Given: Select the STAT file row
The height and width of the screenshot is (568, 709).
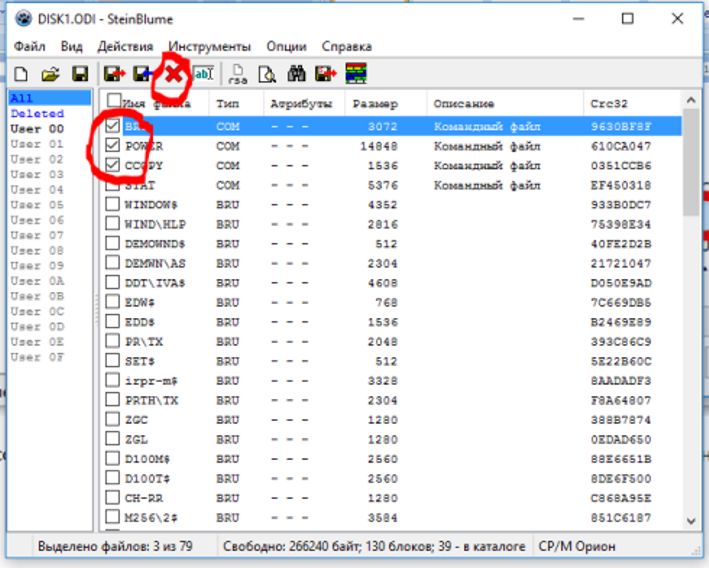Looking at the screenshot, I should pos(391,185).
